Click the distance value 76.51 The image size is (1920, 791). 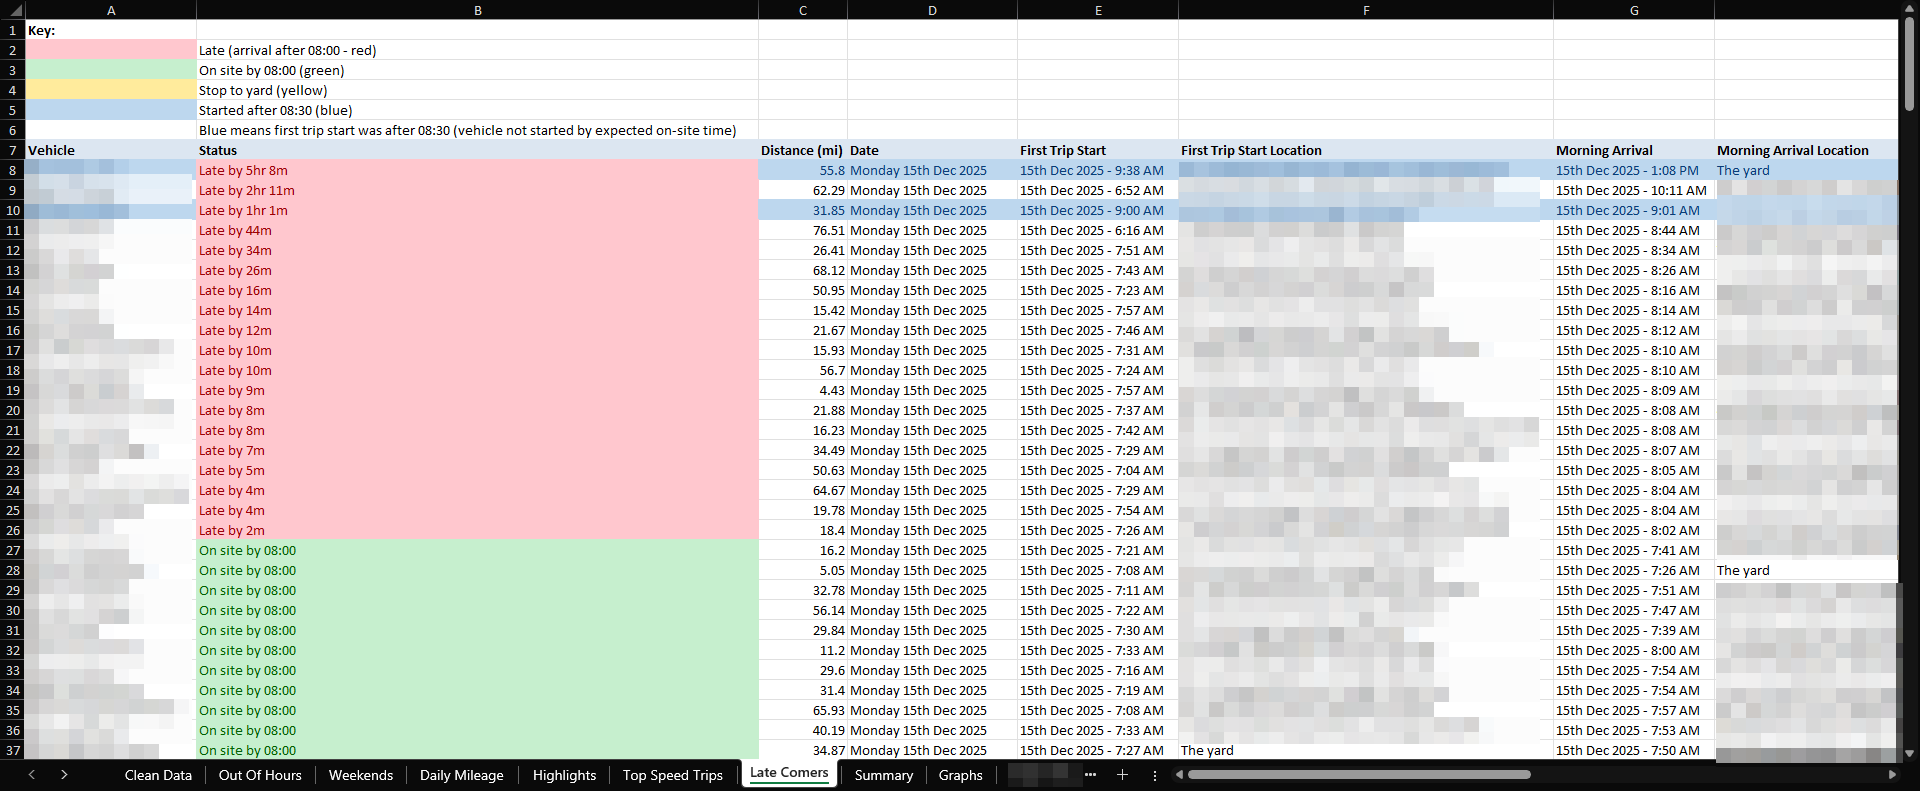pyautogui.click(x=803, y=230)
